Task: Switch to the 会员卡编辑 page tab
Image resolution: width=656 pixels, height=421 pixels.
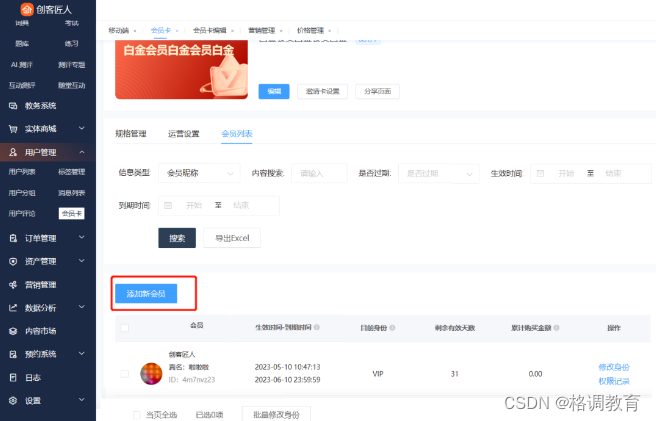Action: point(210,31)
